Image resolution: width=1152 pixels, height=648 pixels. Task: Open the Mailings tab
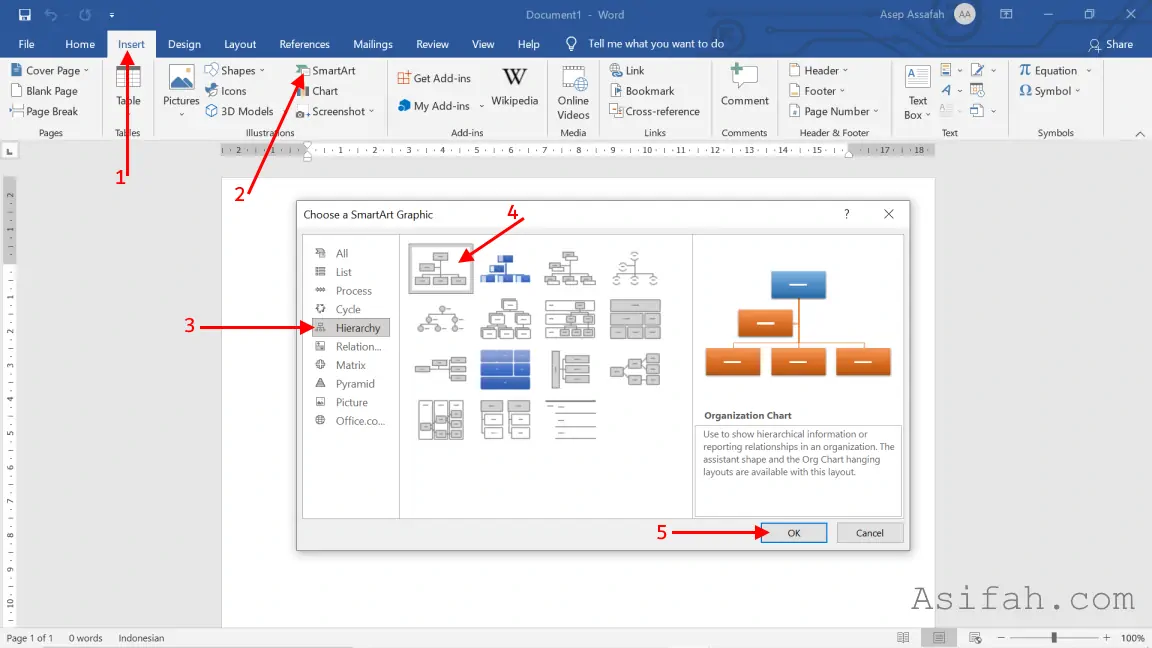pos(372,44)
